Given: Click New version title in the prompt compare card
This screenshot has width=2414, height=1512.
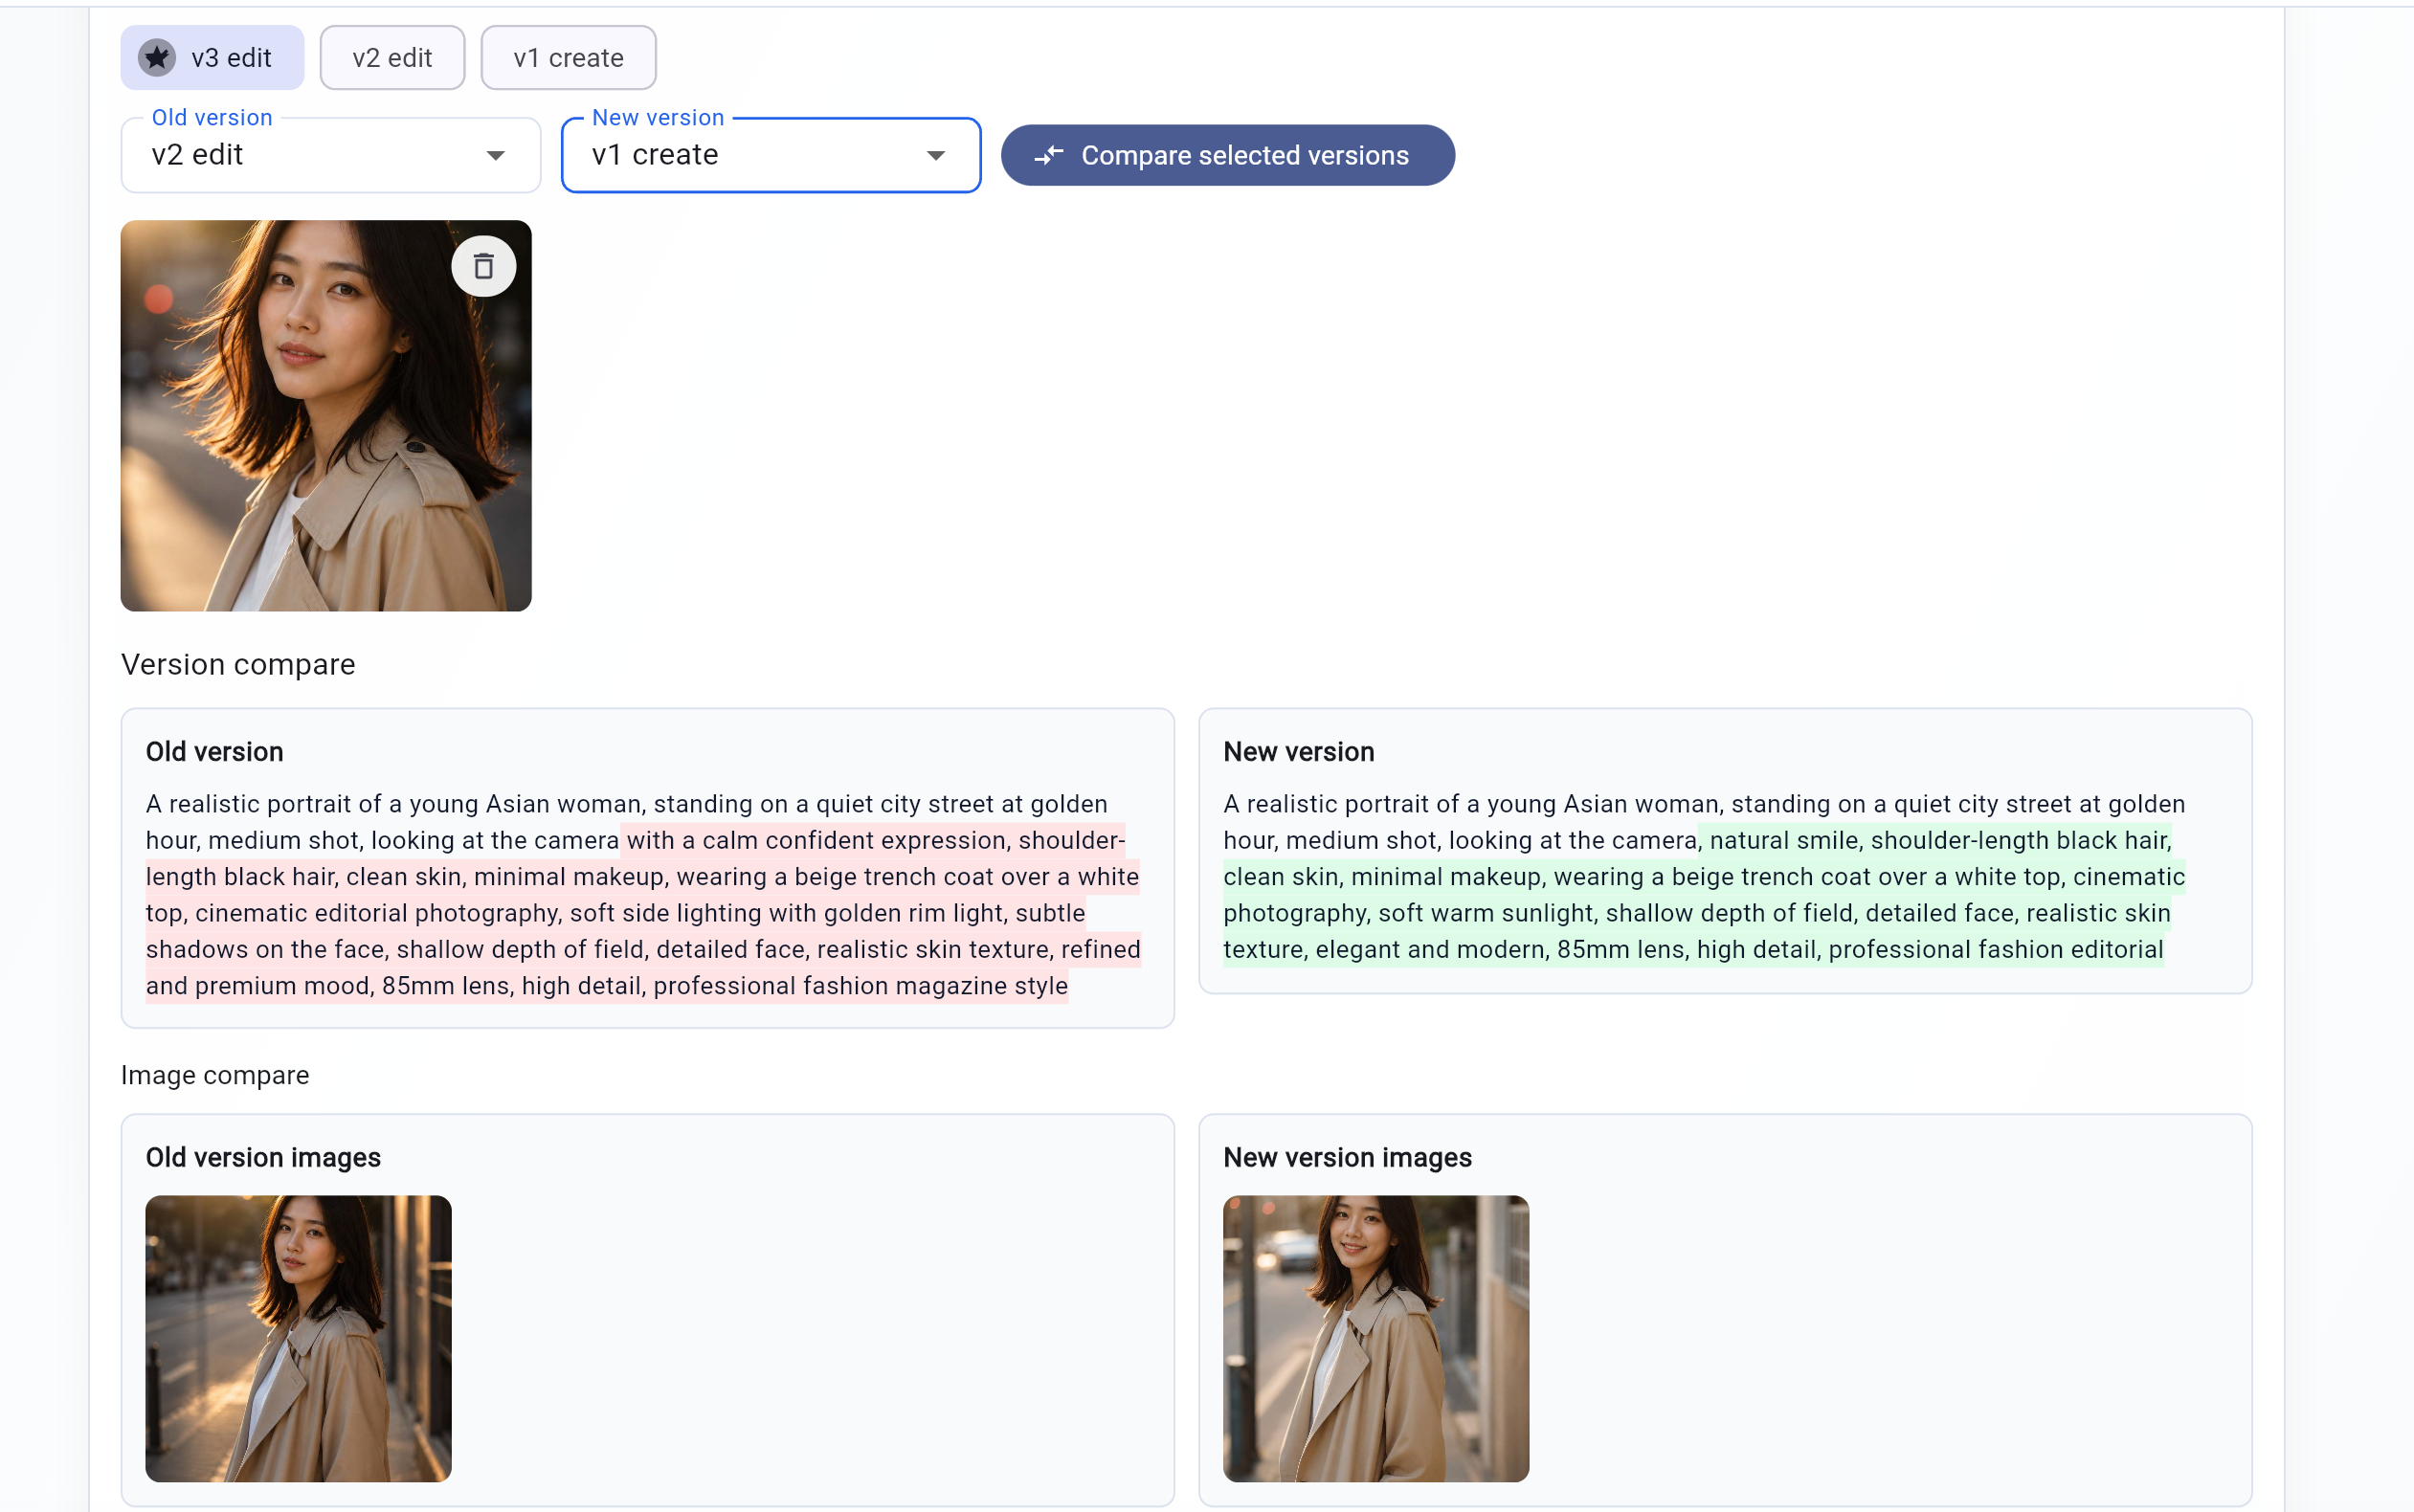Looking at the screenshot, I should (x=1298, y=752).
